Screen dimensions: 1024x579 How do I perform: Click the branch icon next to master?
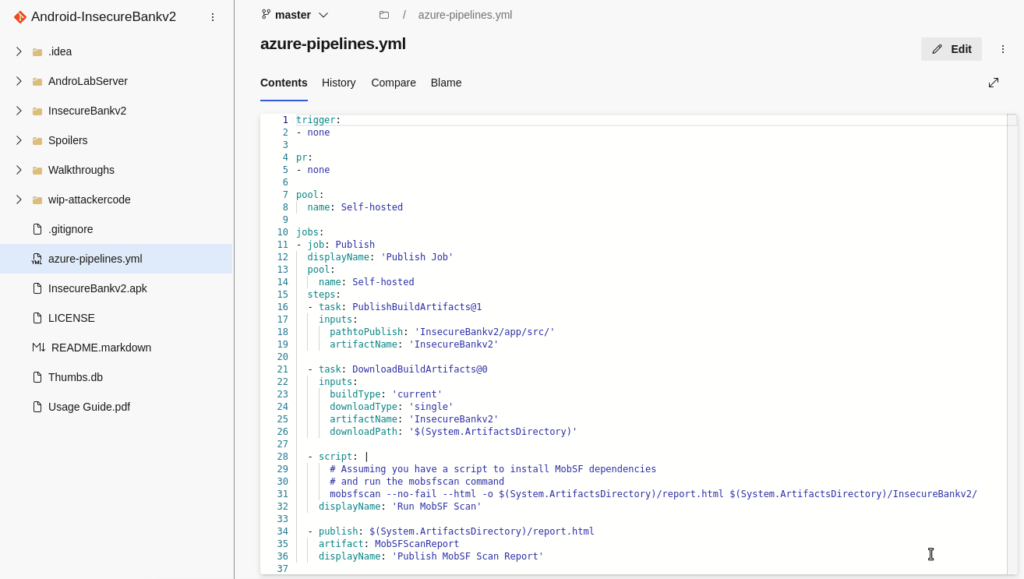coord(266,14)
